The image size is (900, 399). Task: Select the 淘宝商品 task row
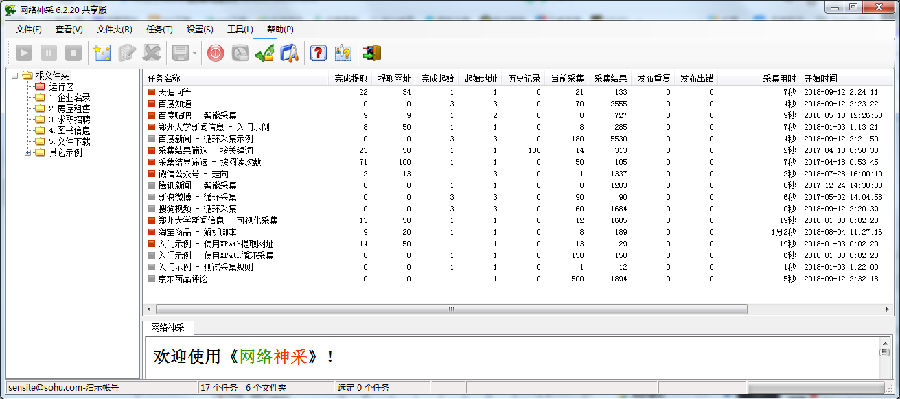(x=517, y=232)
